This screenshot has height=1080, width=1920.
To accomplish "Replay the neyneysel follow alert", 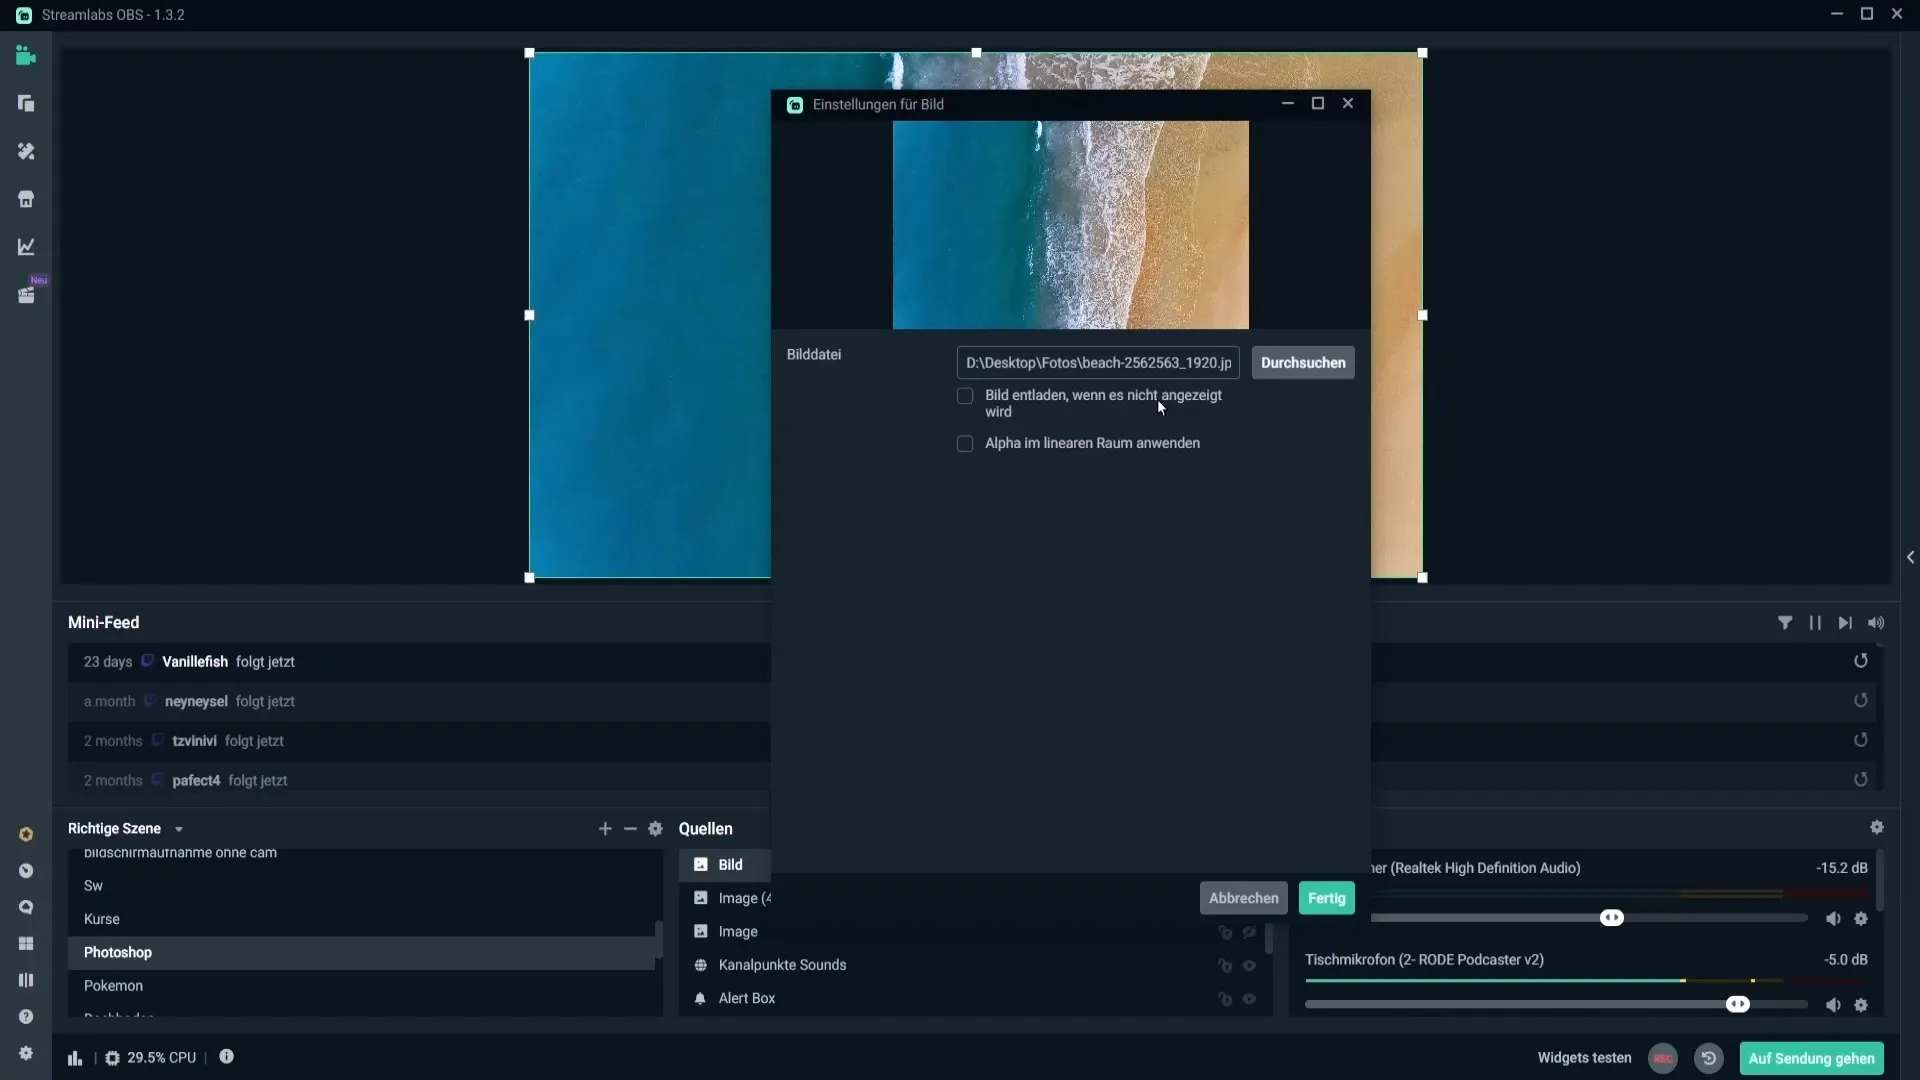I will click(1861, 701).
